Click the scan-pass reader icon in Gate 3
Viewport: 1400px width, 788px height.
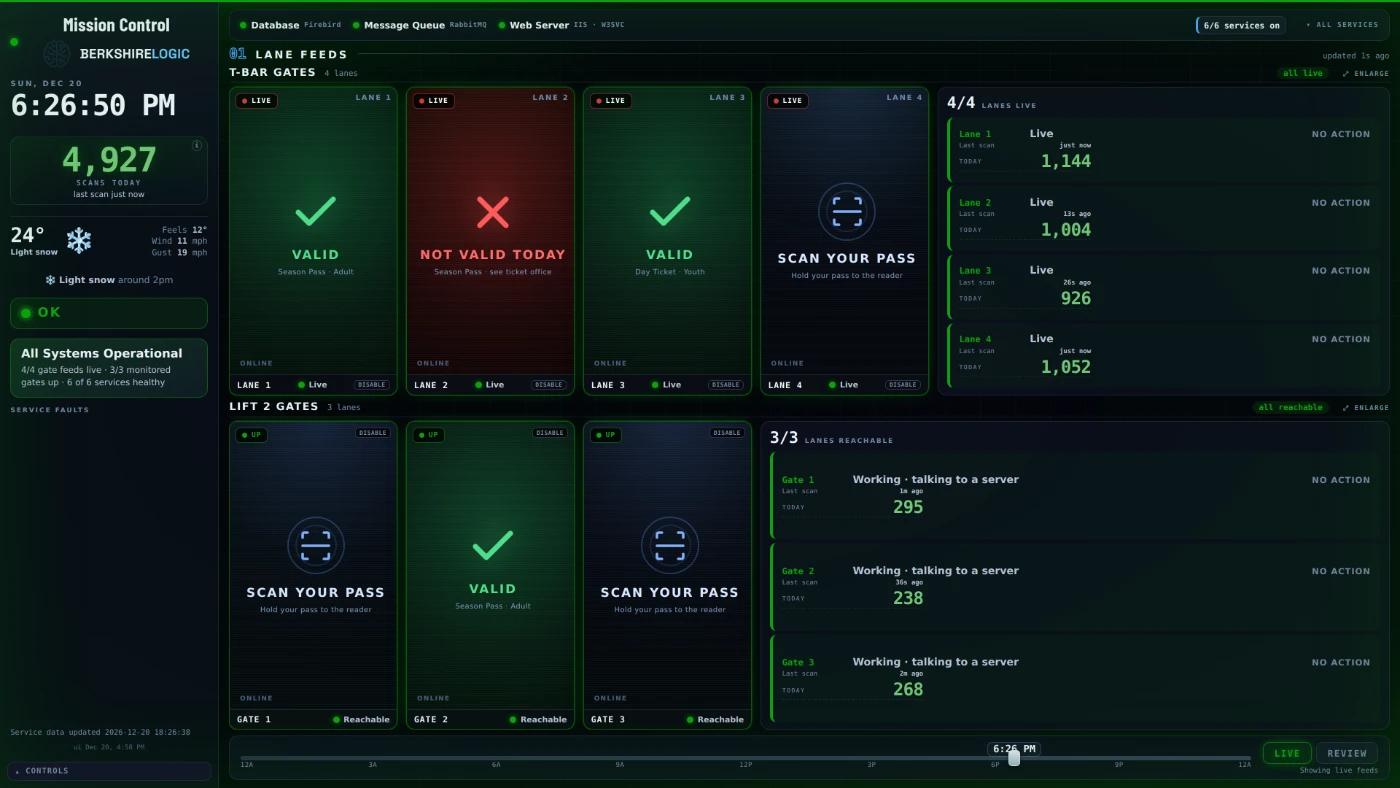point(670,546)
